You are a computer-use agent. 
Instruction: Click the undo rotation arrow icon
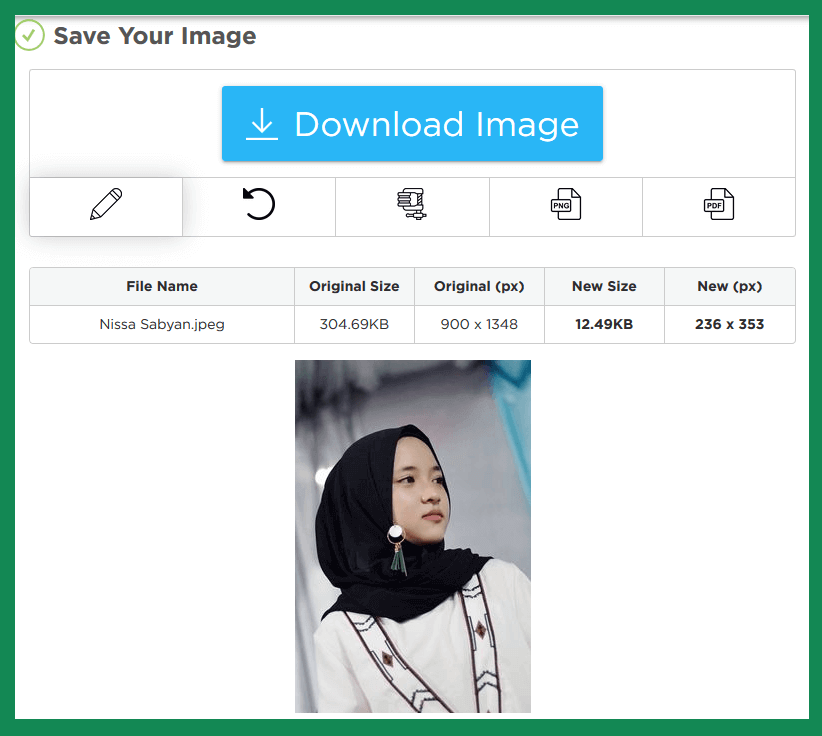tap(258, 204)
